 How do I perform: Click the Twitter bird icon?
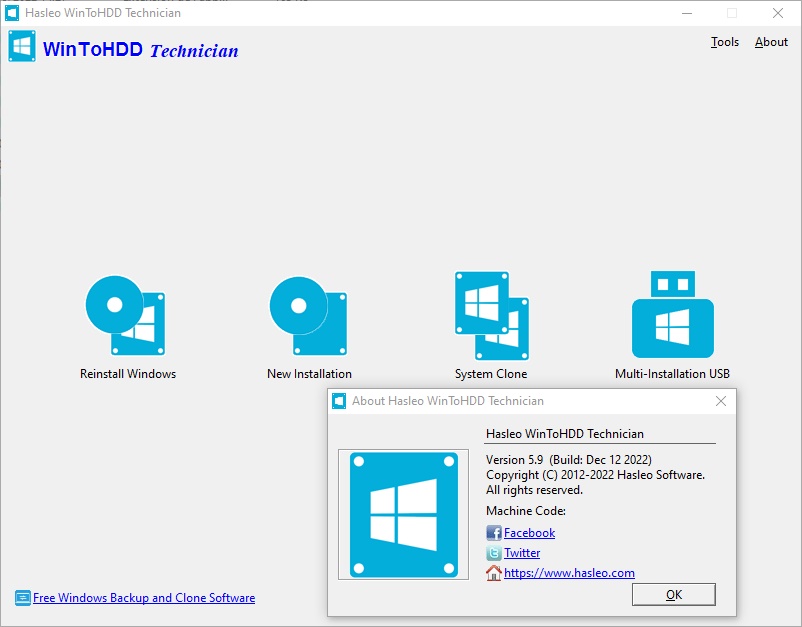[x=494, y=553]
